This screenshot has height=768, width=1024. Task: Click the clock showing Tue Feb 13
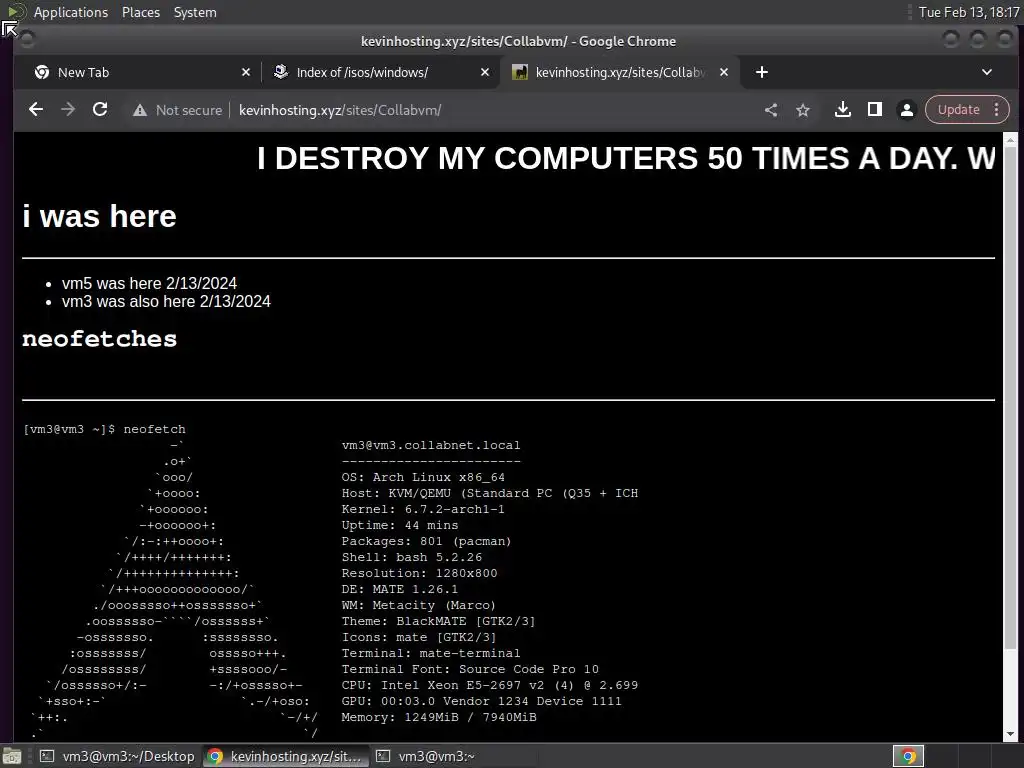(968, 12)
